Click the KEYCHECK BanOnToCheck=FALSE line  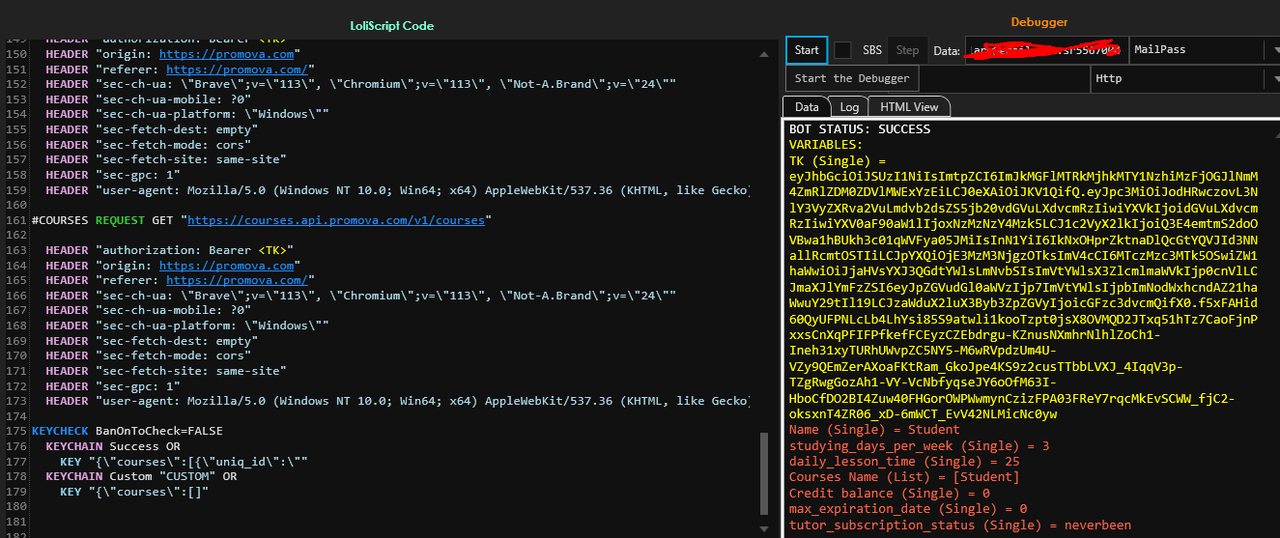[x=127, y=431]
